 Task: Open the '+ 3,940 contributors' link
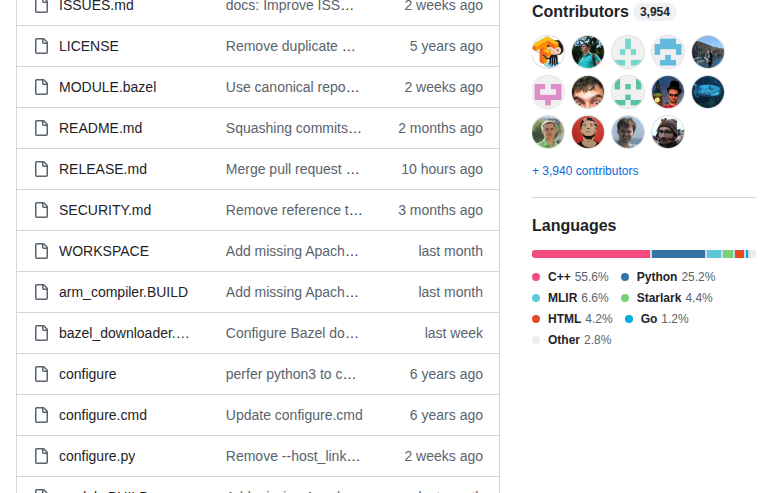tap(585, 171)
